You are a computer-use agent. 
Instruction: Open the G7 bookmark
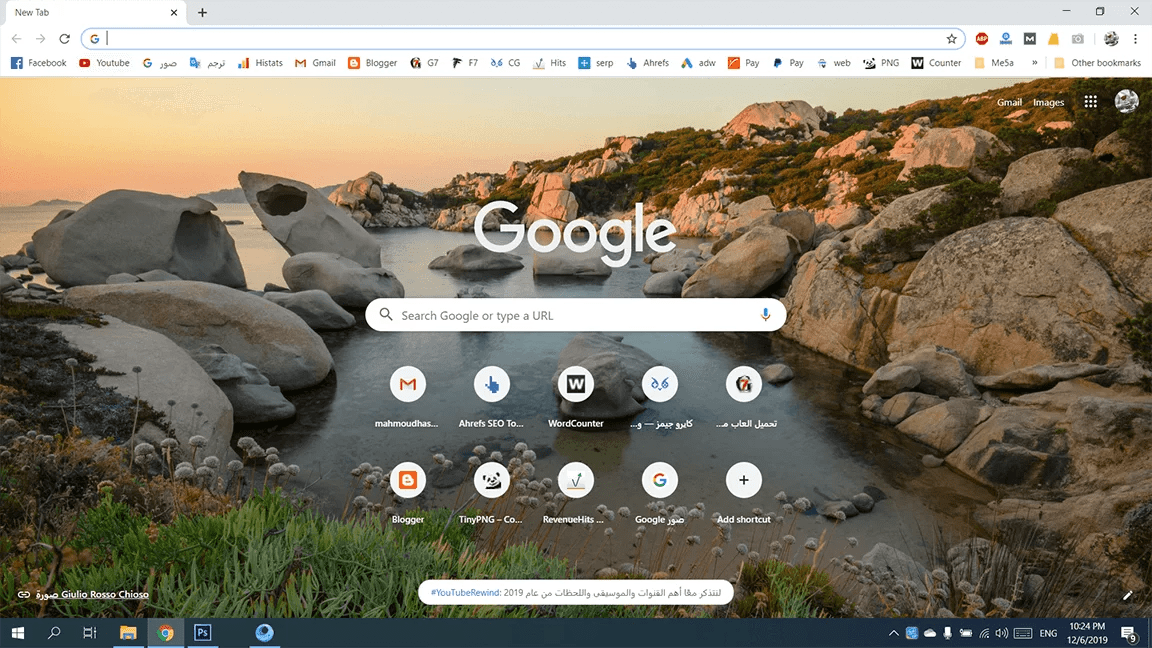coord(424,63)
